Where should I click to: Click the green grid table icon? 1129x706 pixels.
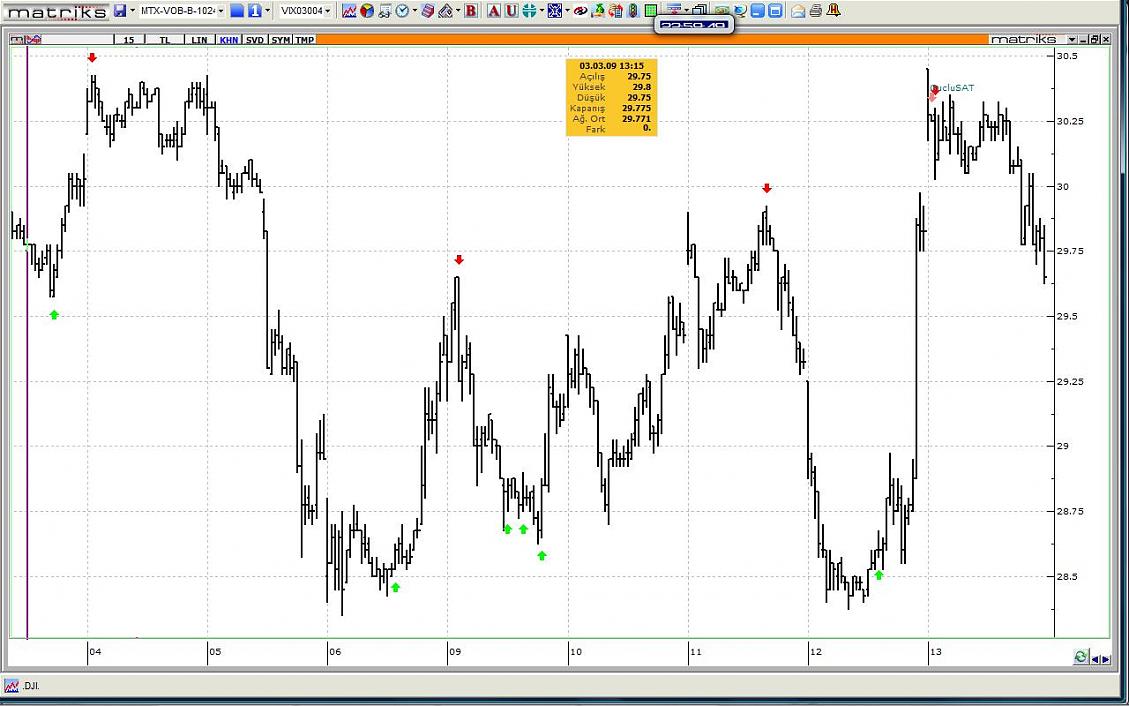click(x=651, y=11)
